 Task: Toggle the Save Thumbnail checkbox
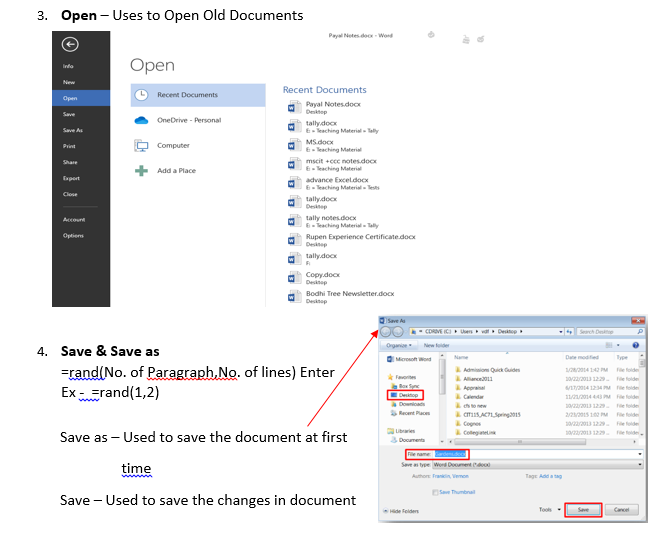435,492
